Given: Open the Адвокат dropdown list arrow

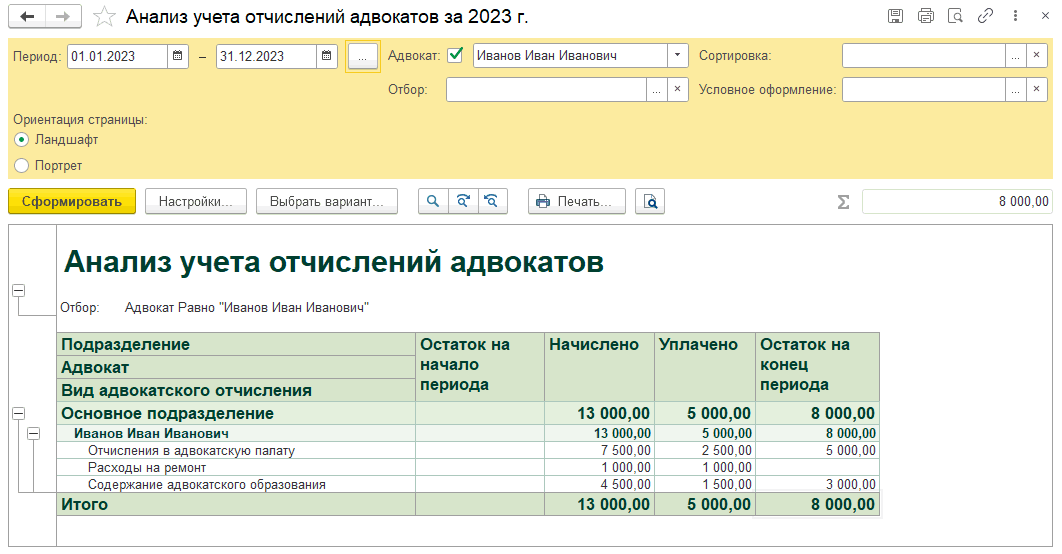Looking at the screenshot, I should click(x=678, y=56).
